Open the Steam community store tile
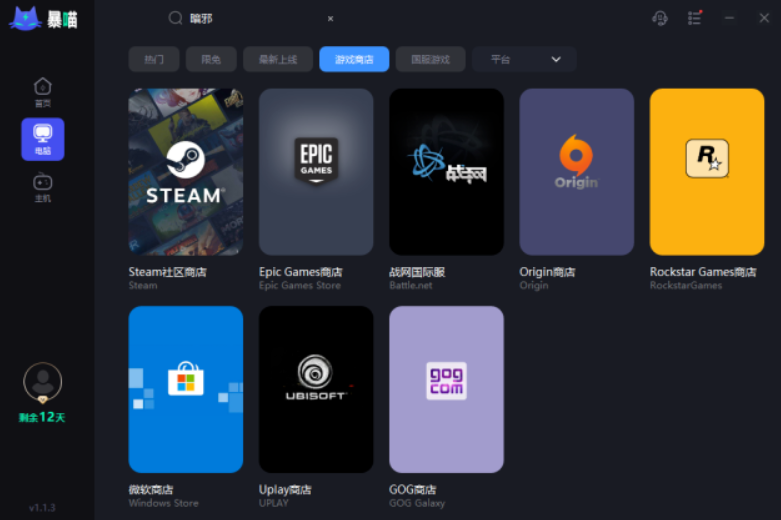Screen dimensions: 781x520 click(x=186, y=172)
